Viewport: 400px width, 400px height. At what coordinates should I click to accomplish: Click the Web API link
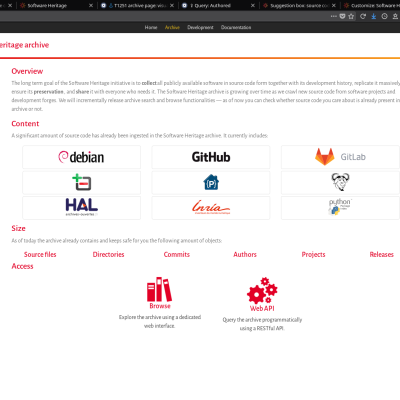[x=262, y=308]
